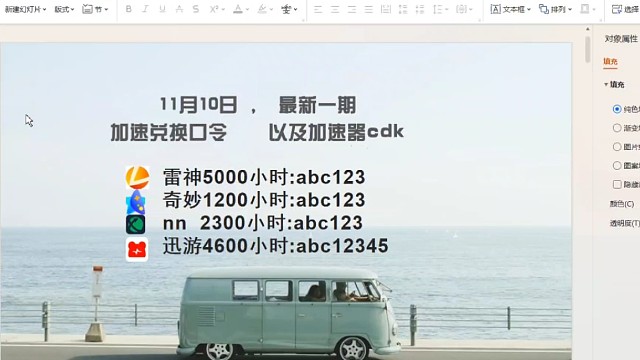Screen dimensions: 640x360
Task: Apply distributed alignment icon
Action: tap(386, 9)
